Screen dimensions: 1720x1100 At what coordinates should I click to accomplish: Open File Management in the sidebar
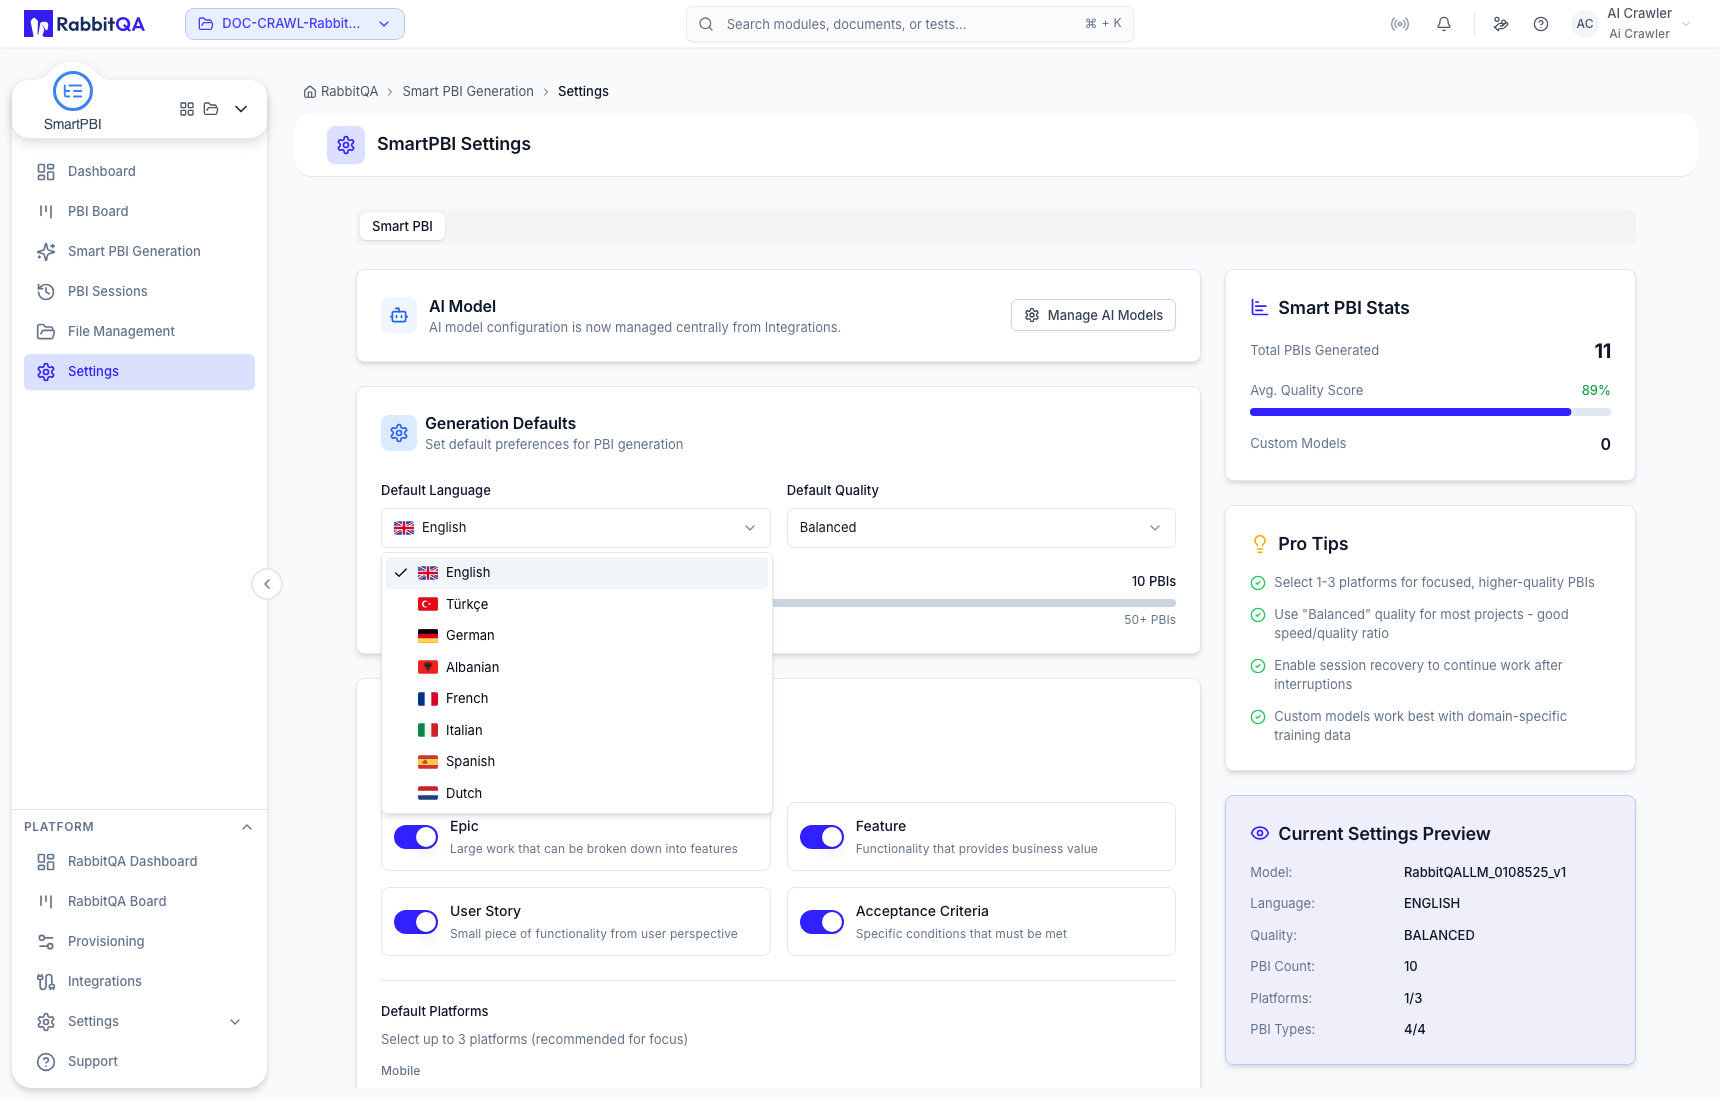pos(139,332)
